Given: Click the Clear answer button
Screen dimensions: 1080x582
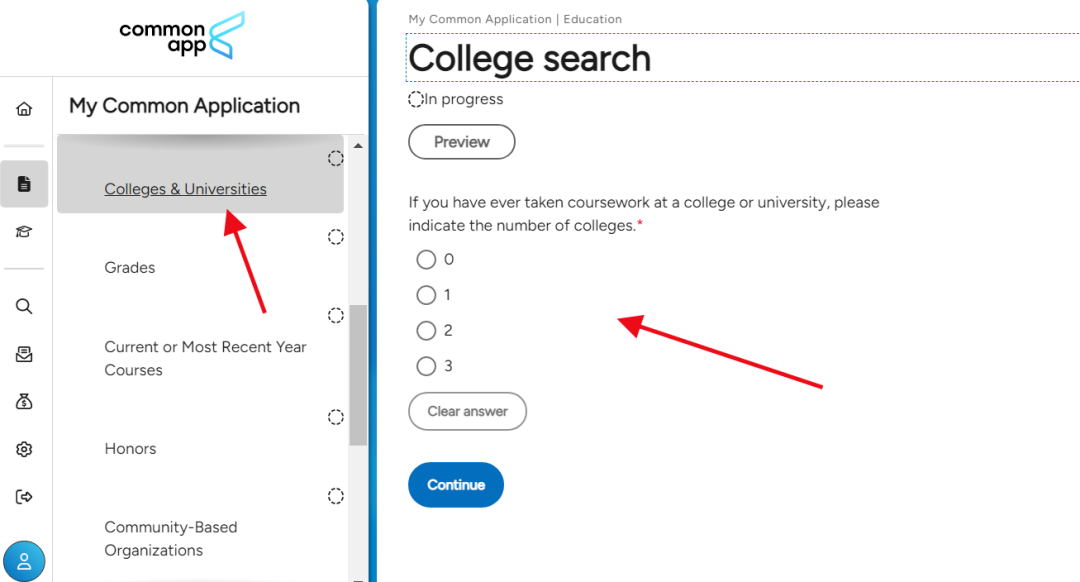Looking at the screenshot, I should (467, 411).
